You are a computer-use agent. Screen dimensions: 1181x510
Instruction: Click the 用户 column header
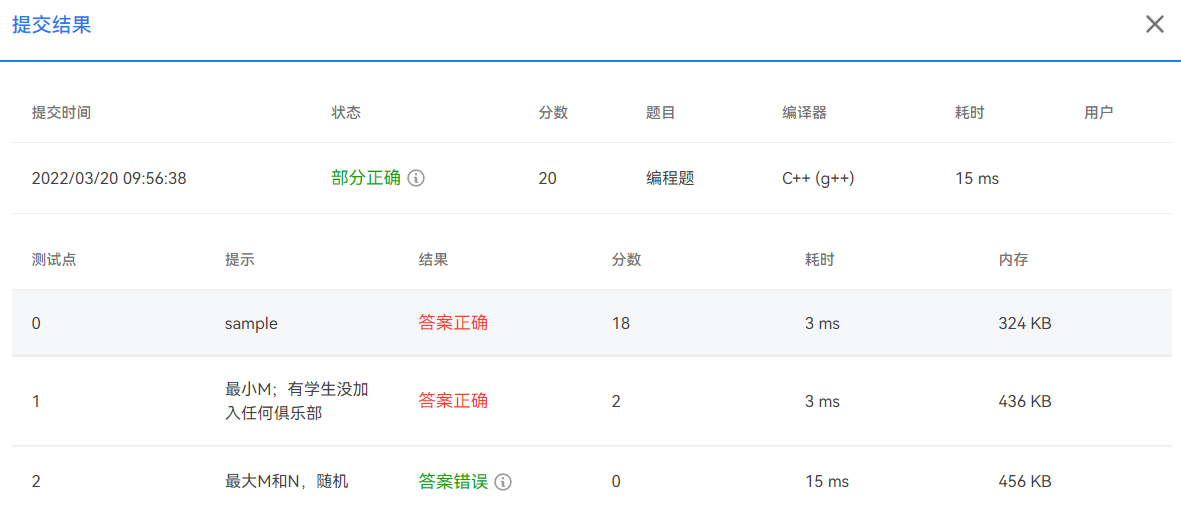tap(1099, 113)
